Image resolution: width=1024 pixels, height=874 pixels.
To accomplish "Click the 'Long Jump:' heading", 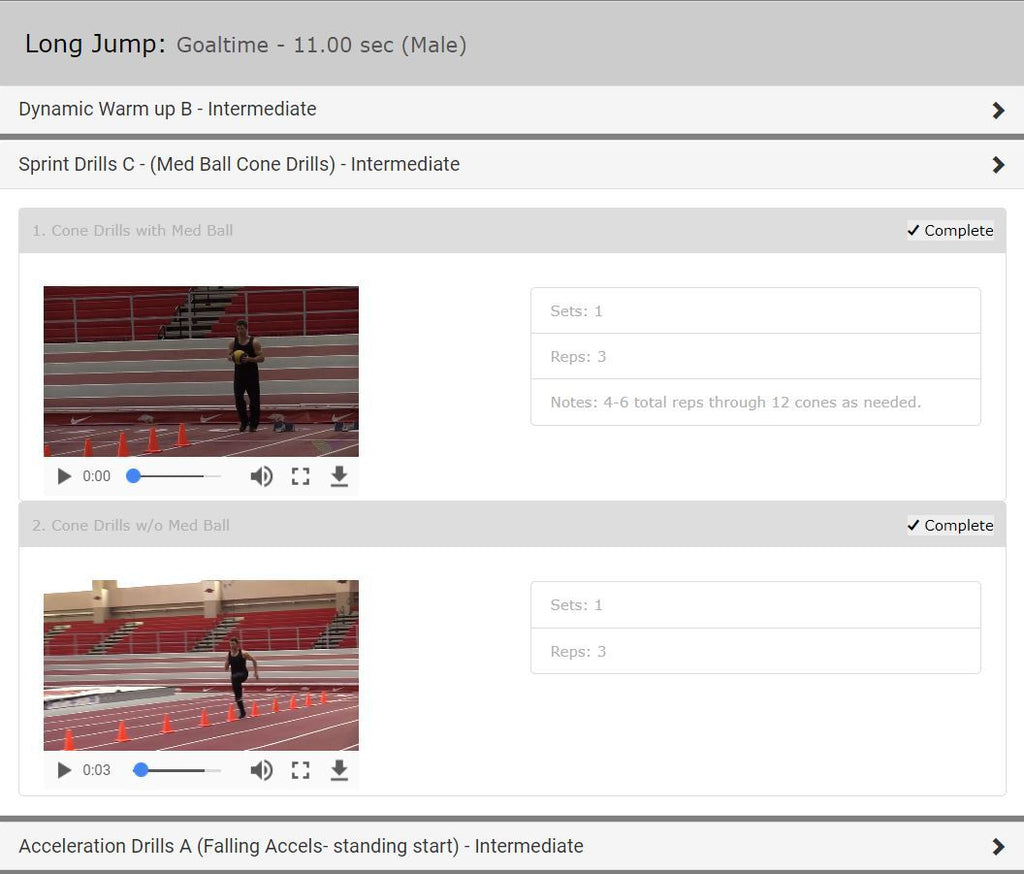I will coord(95,44).
